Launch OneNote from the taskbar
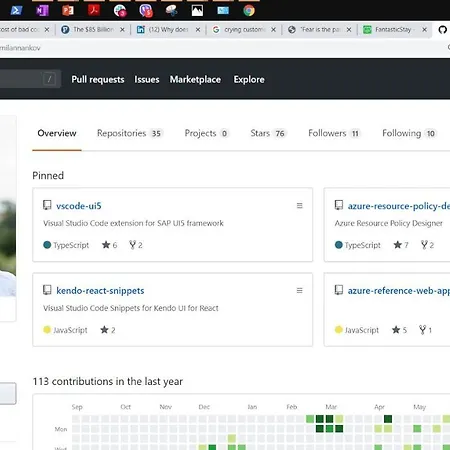The image size is (450, 450). point(42,11)
